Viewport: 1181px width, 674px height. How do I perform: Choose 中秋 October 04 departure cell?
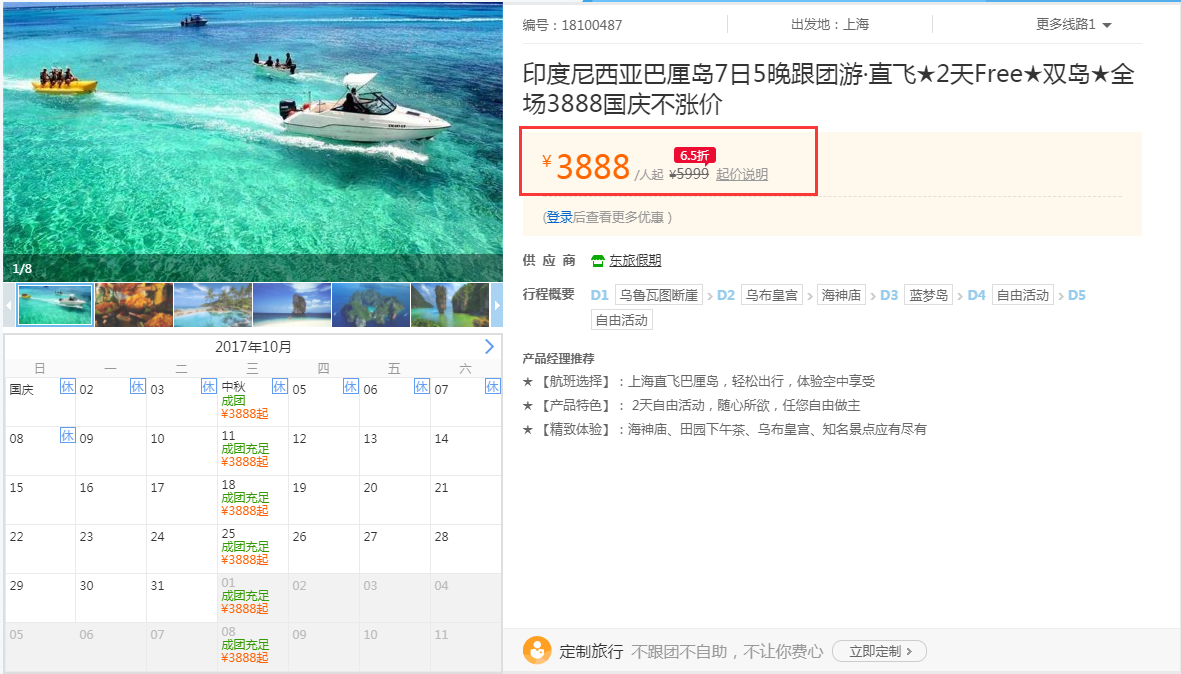(252, 401)
